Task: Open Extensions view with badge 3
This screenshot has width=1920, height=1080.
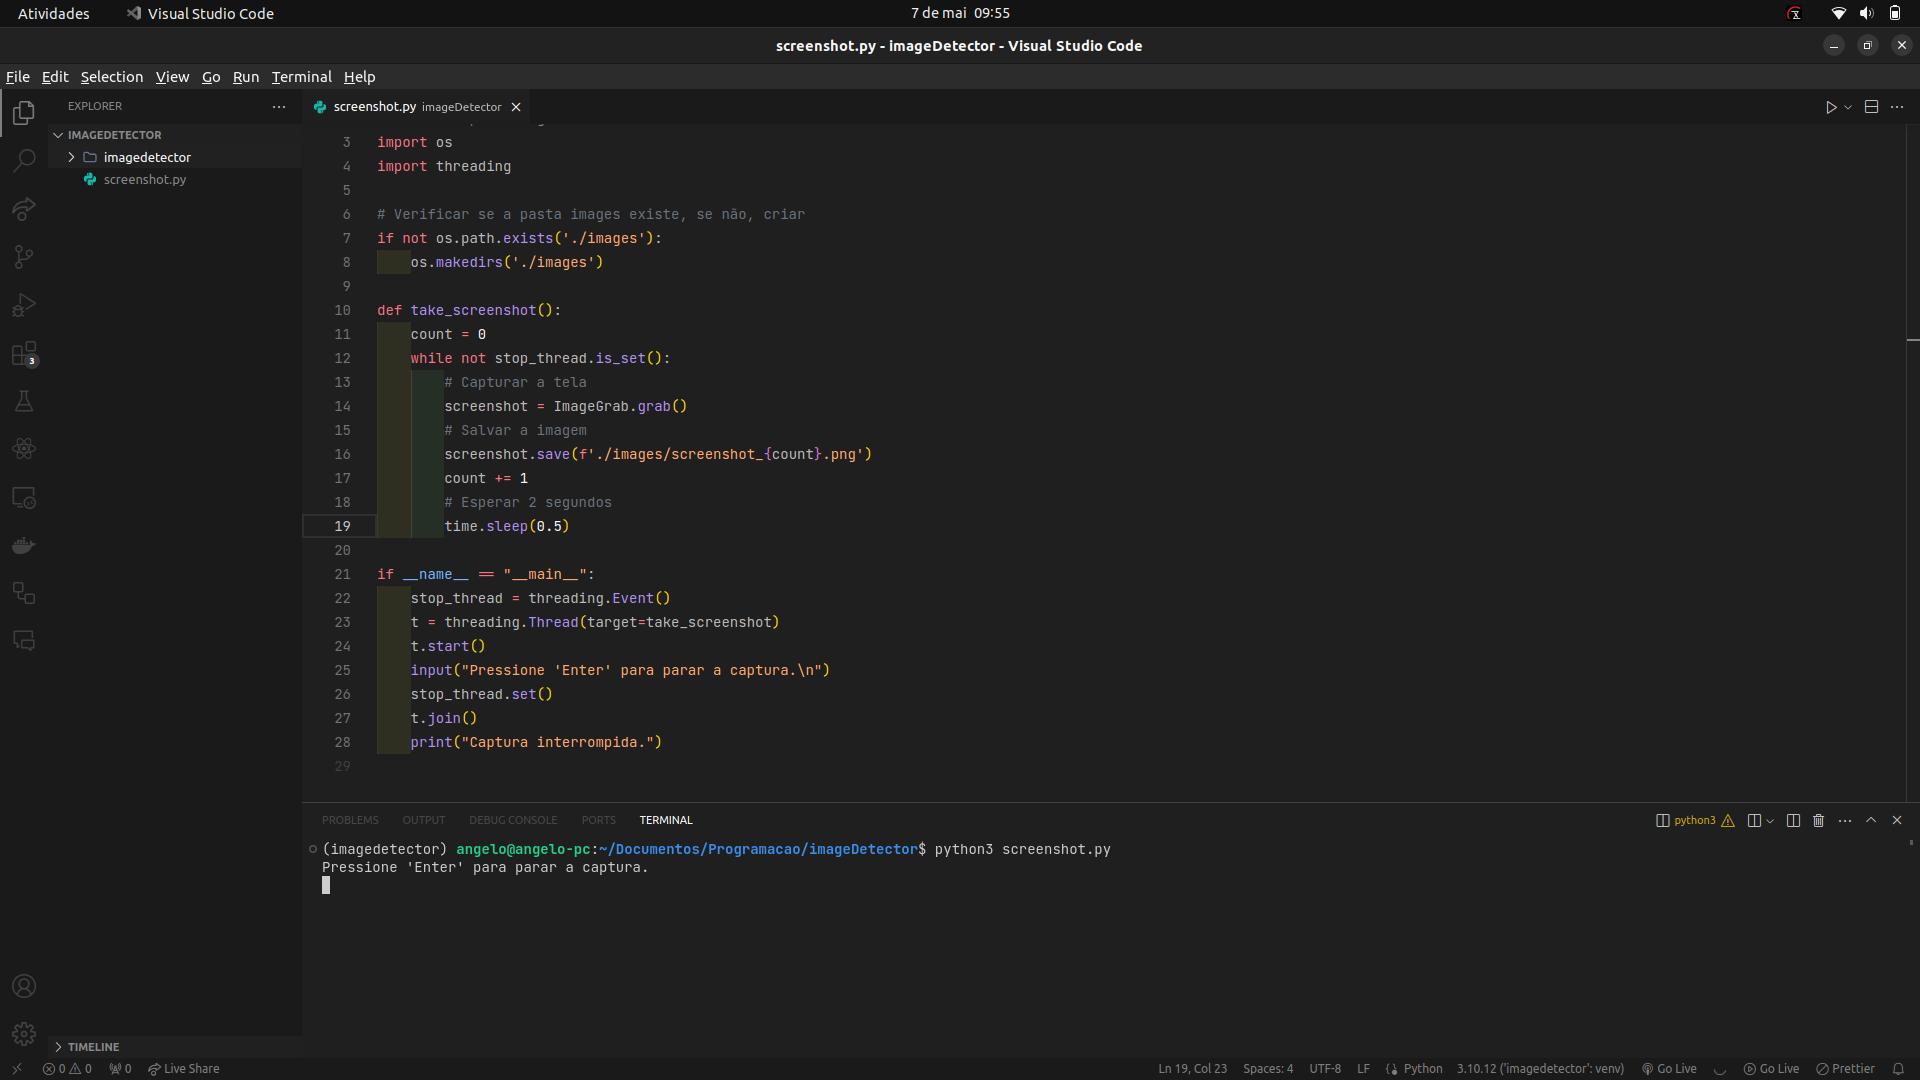Action: 24,354
